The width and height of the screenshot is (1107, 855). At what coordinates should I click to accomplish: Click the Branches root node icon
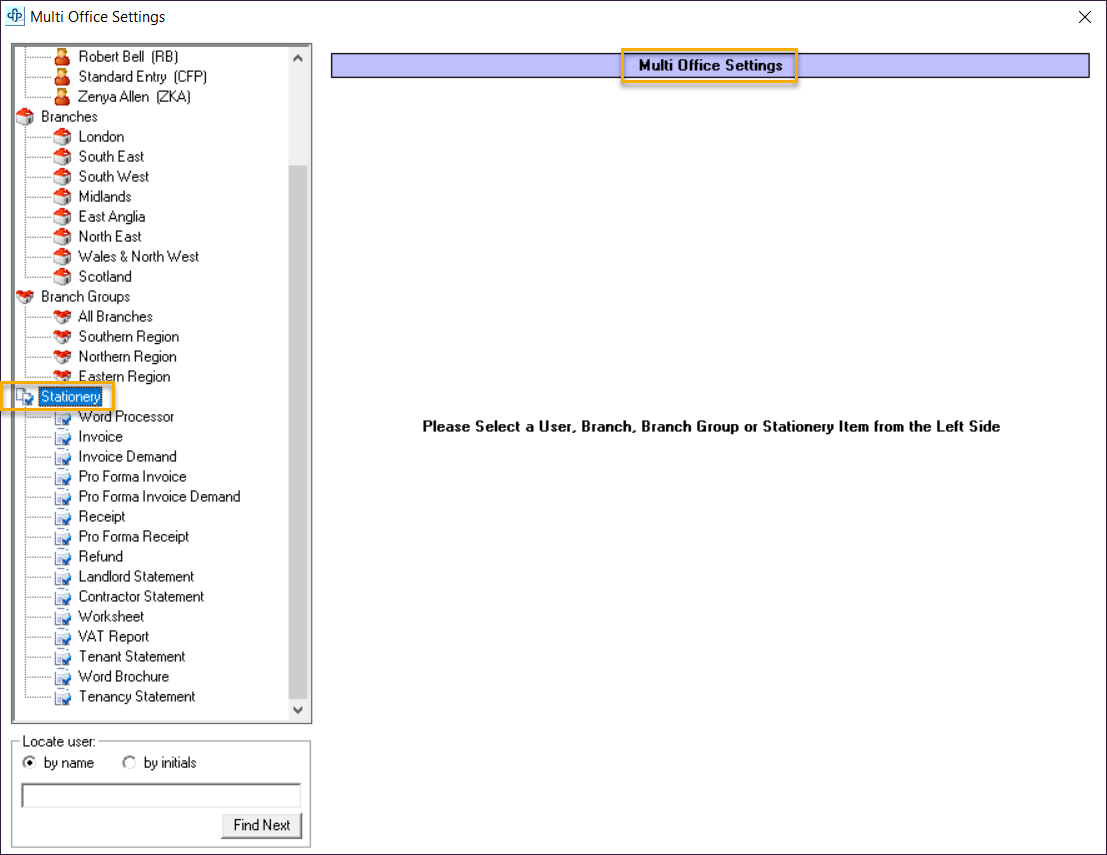tap(25, 116)
